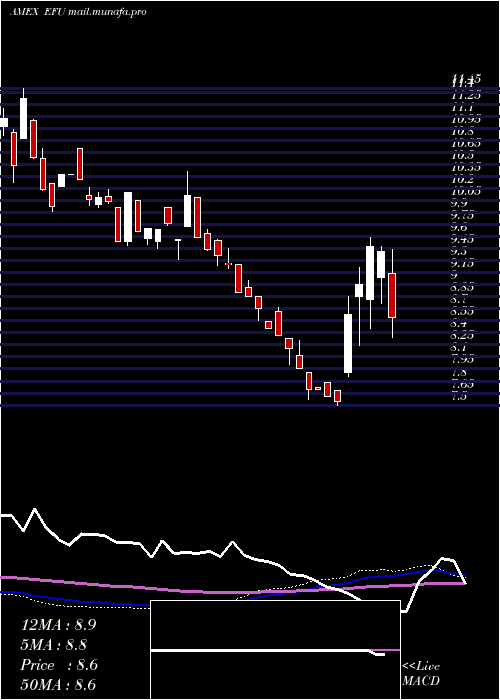Click the AMEX EFU mail.munafa.pro chart title

tap(78, 12)
